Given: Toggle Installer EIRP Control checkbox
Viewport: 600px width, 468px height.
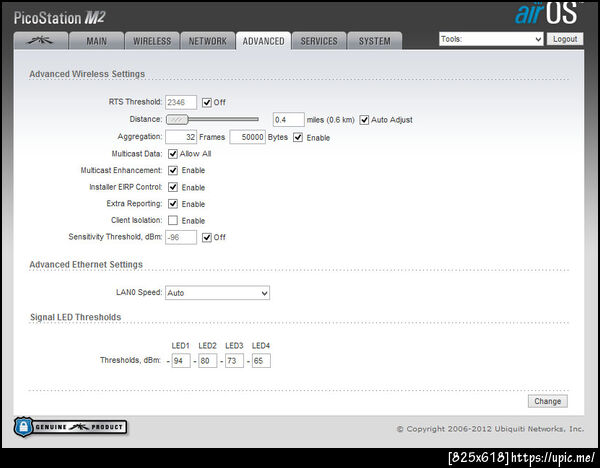Looking at the screenshot, I should [x=173, y=187].
